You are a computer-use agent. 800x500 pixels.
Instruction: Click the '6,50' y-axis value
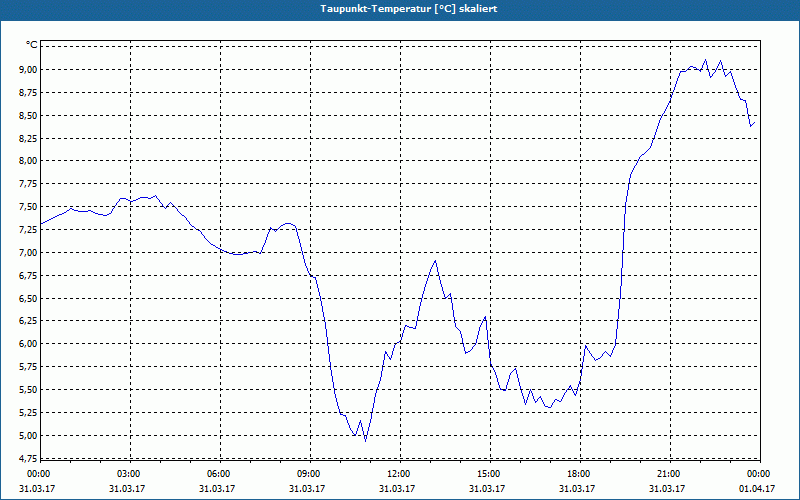click(28, 298)
